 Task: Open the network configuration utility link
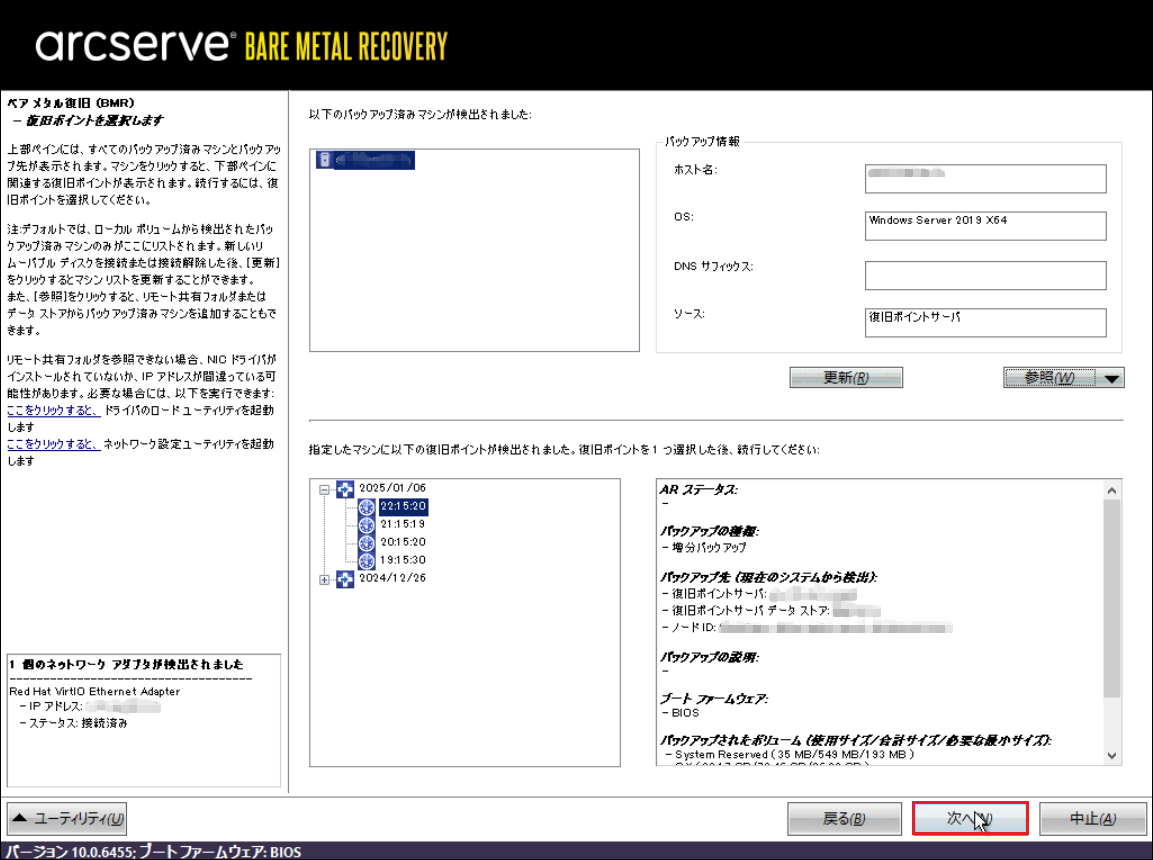pyautogui.click(x=53, y=444)
